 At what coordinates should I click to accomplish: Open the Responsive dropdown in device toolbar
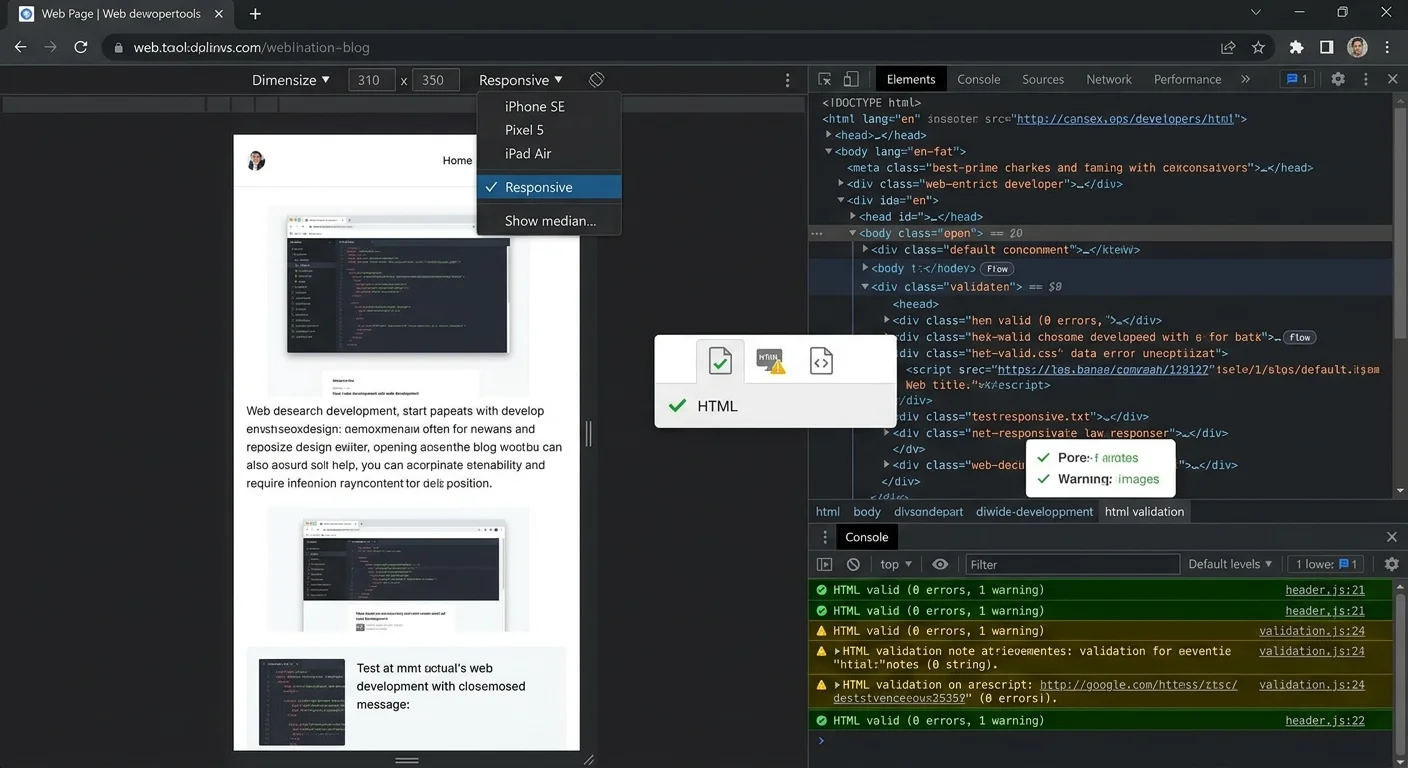pyautogui.click(x=521, y=80)
